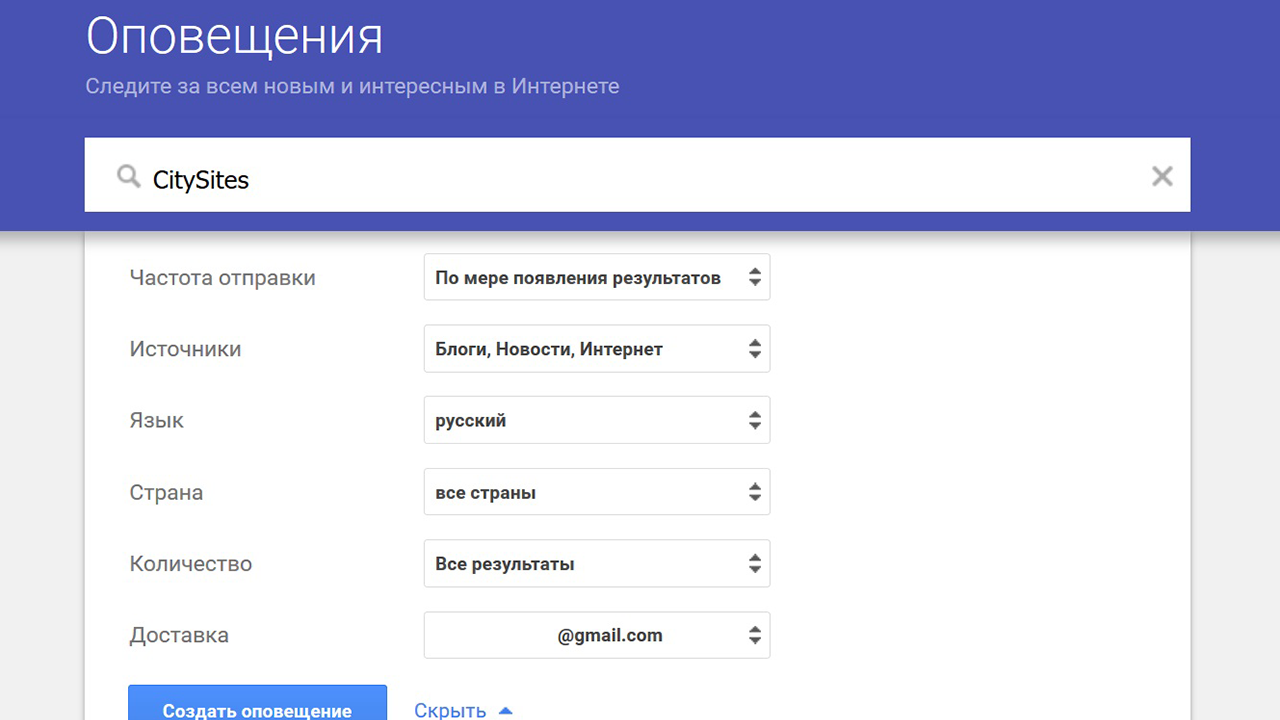Screen dimensions: 1280x720
Task: Open the Количество dropdown
Action: [x=597, y=564]
